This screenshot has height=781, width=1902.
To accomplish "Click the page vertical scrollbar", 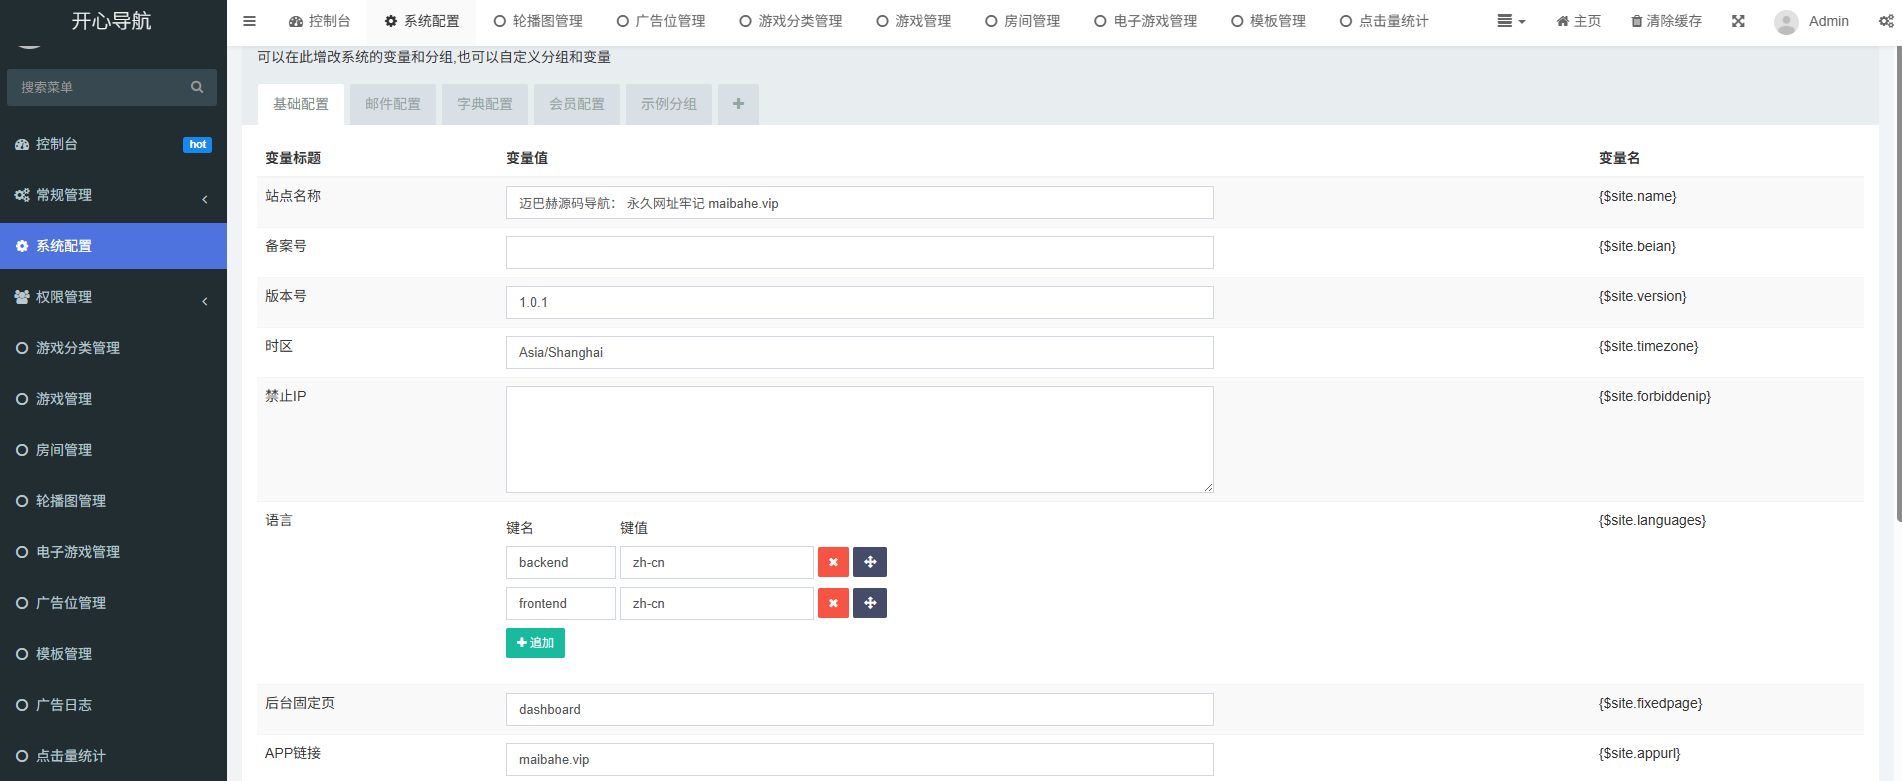I will click(x=1899, y=285).
